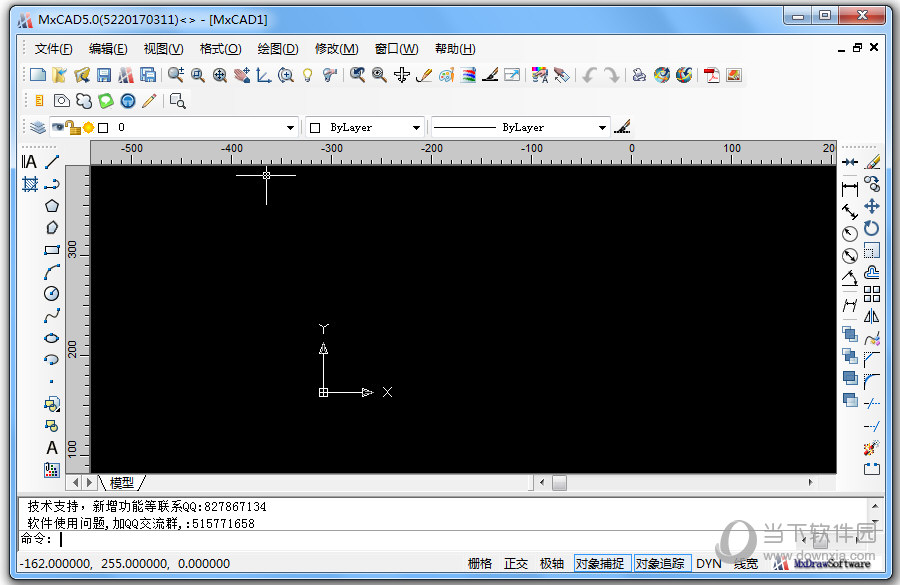The image size is (900, 585).
Task: Click the layer 0 color square swatch
Action: coord(103,127)
